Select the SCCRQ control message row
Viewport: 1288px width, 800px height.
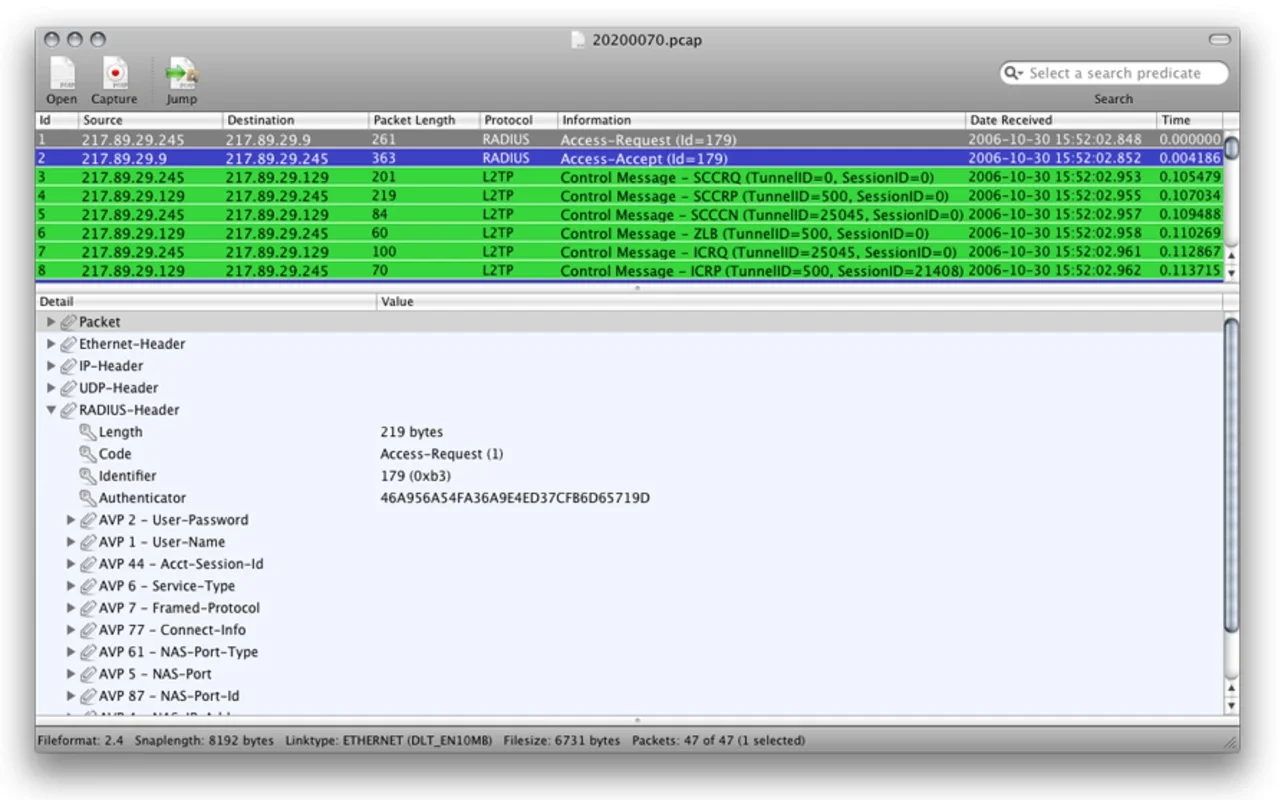(629, 177)
